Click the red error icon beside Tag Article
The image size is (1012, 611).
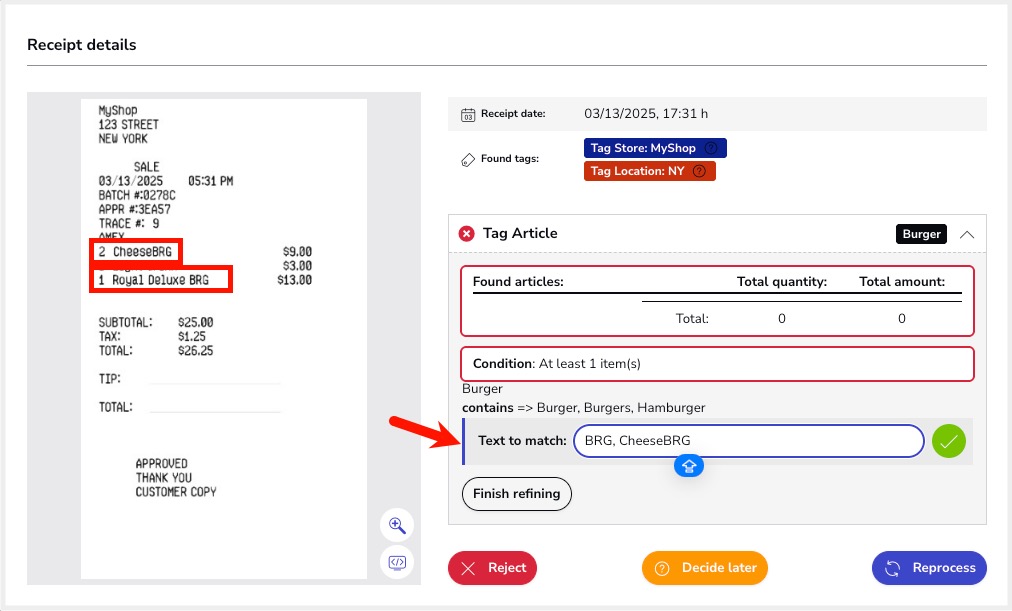coord(466,233)
